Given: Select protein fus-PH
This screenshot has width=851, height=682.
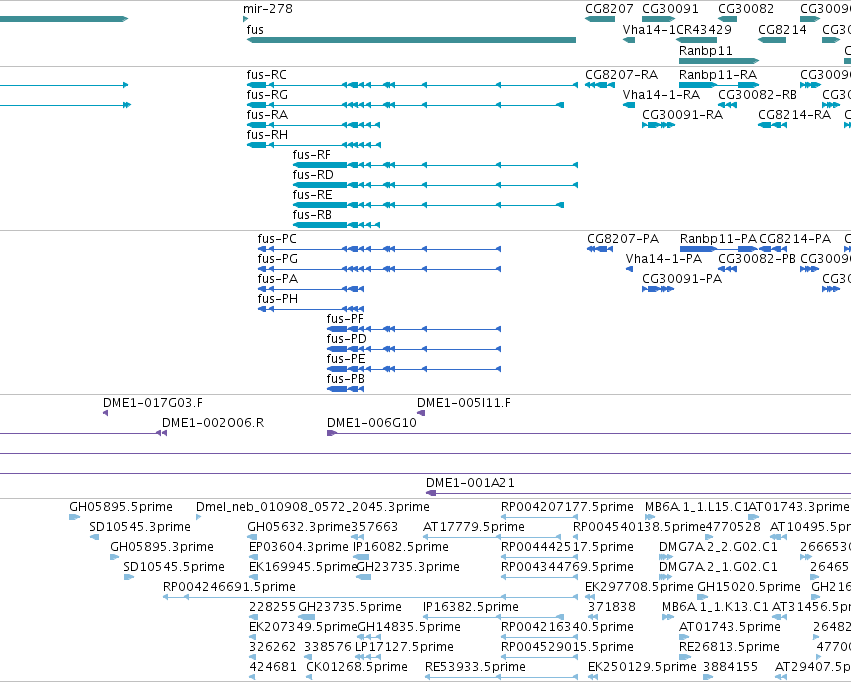Looking at the screenshot, I should click(311, 309).
